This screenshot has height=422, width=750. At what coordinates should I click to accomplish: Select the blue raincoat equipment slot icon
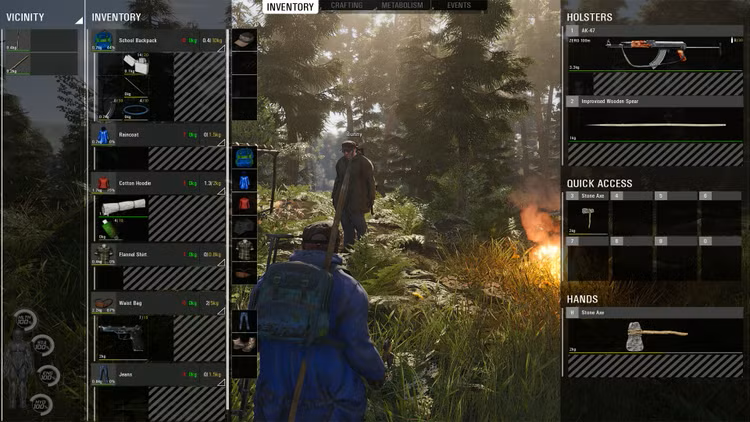[245, 181]
